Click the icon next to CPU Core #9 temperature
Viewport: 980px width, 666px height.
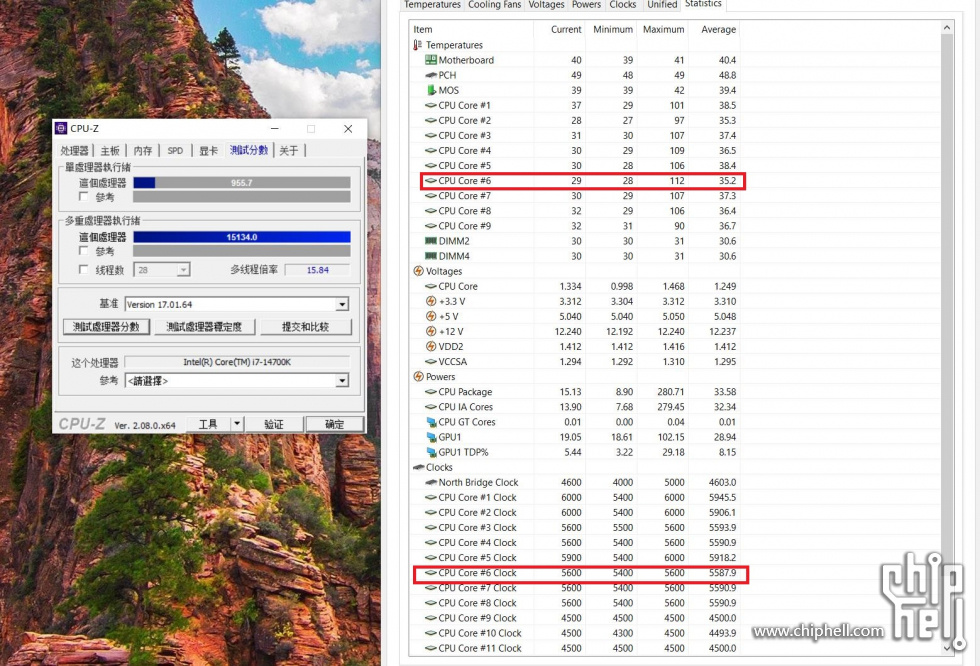[x=431, y=226]
